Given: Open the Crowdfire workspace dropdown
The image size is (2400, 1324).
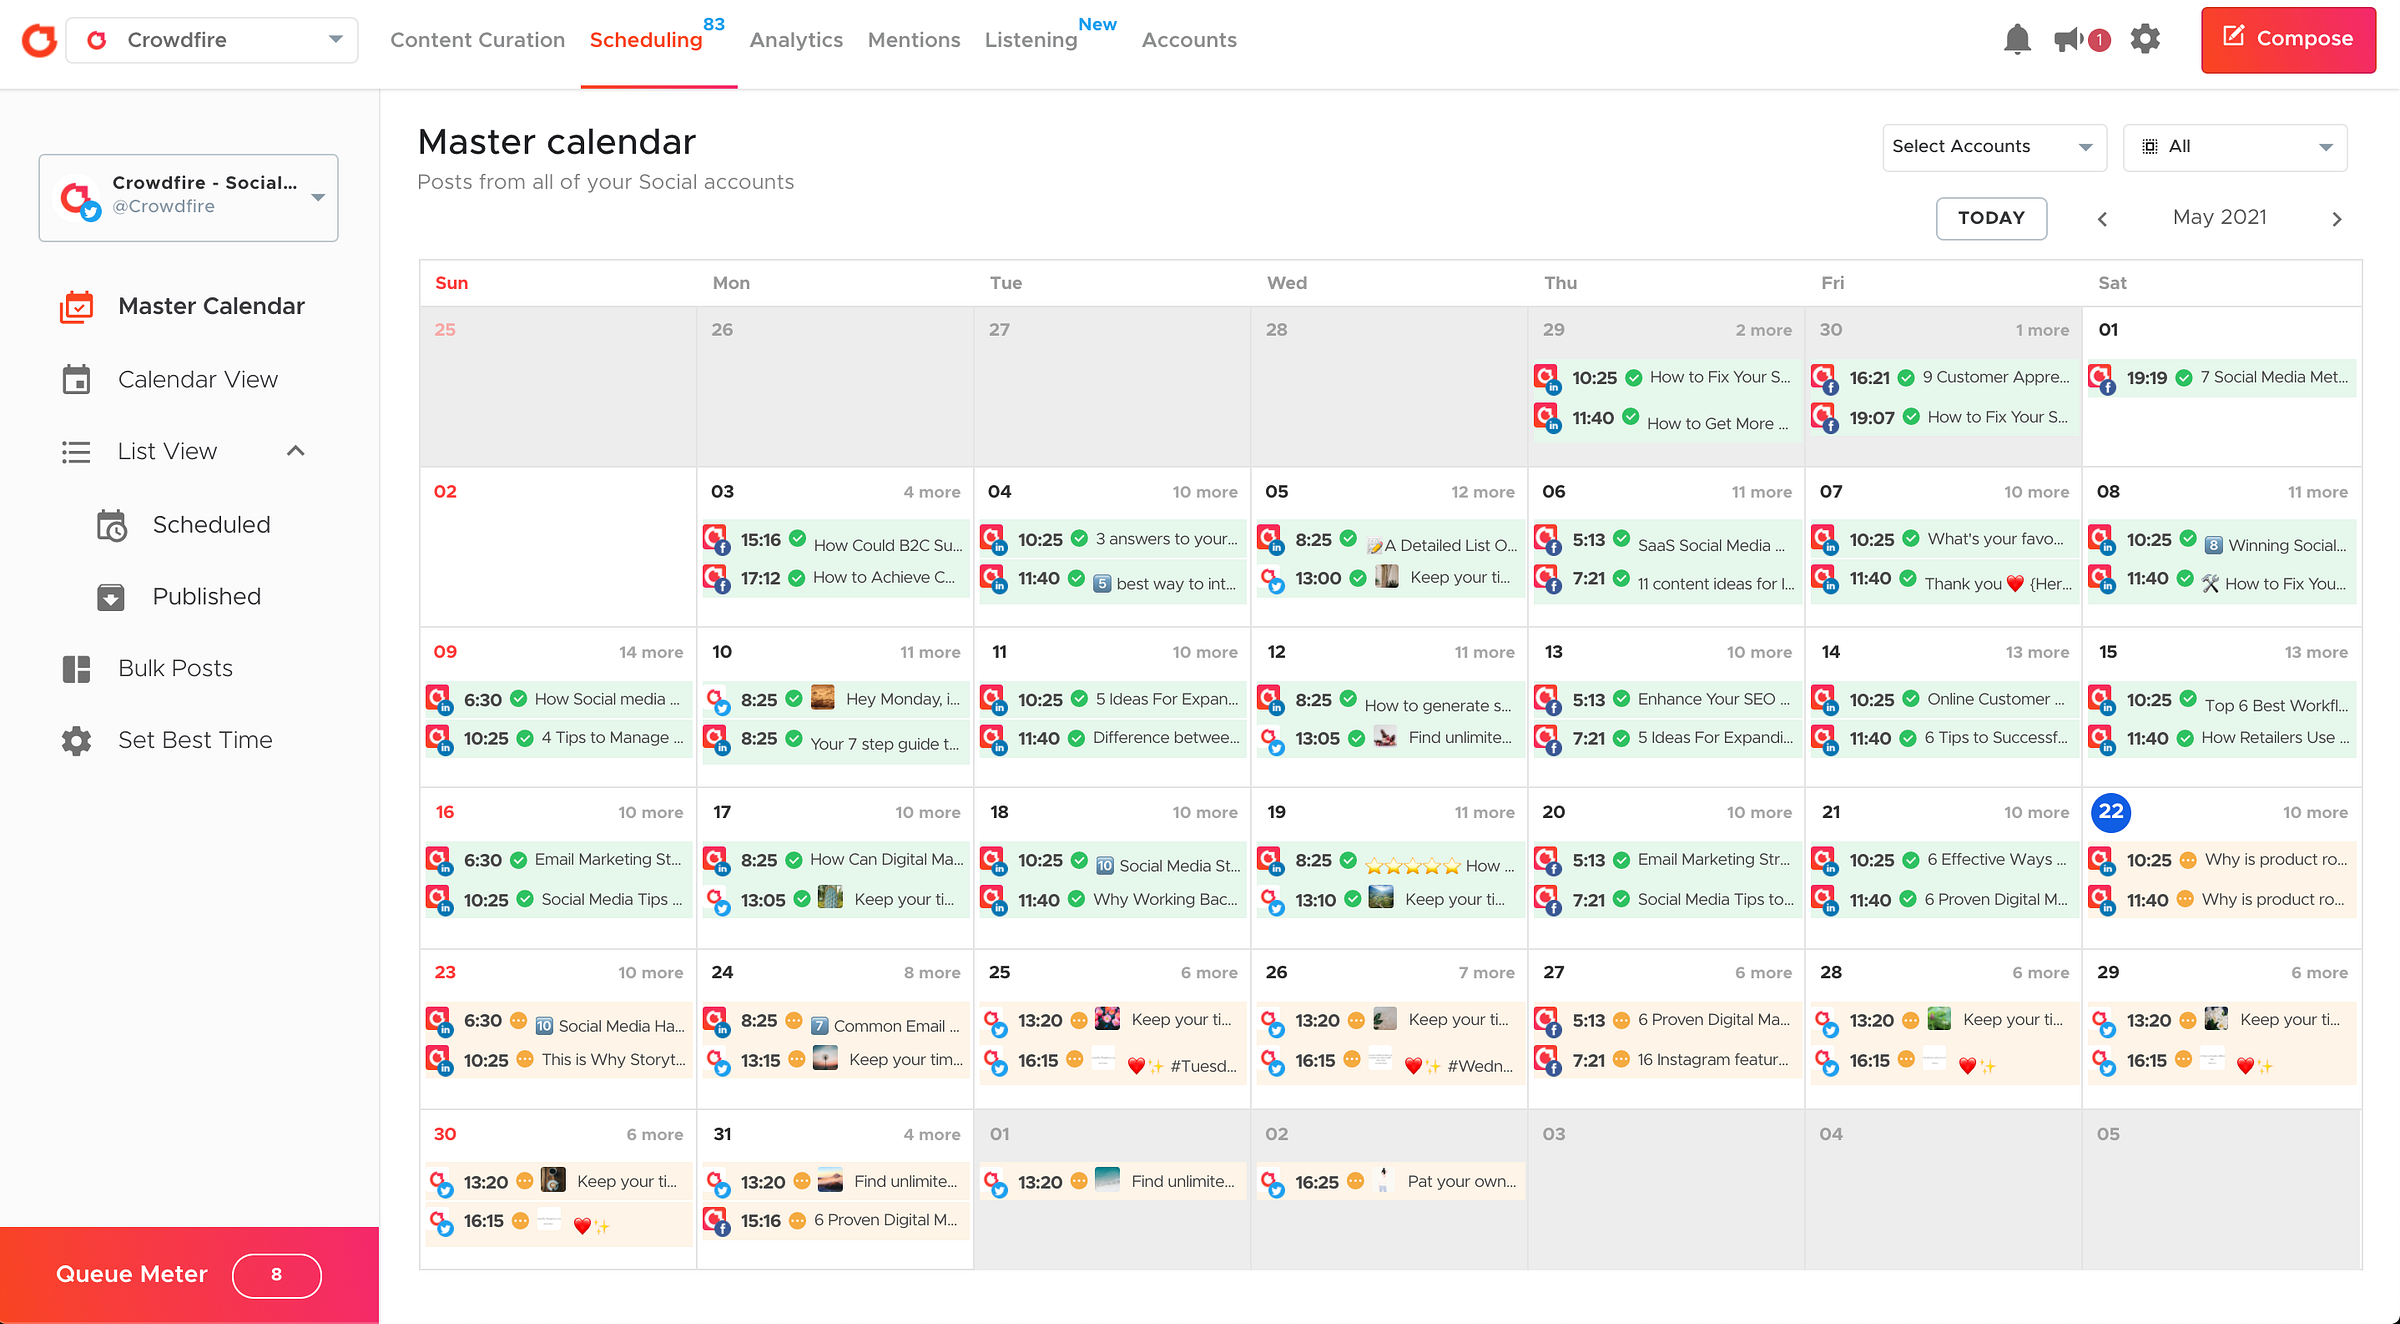Looking at the screenshot, I should click(x=212, y=40).
